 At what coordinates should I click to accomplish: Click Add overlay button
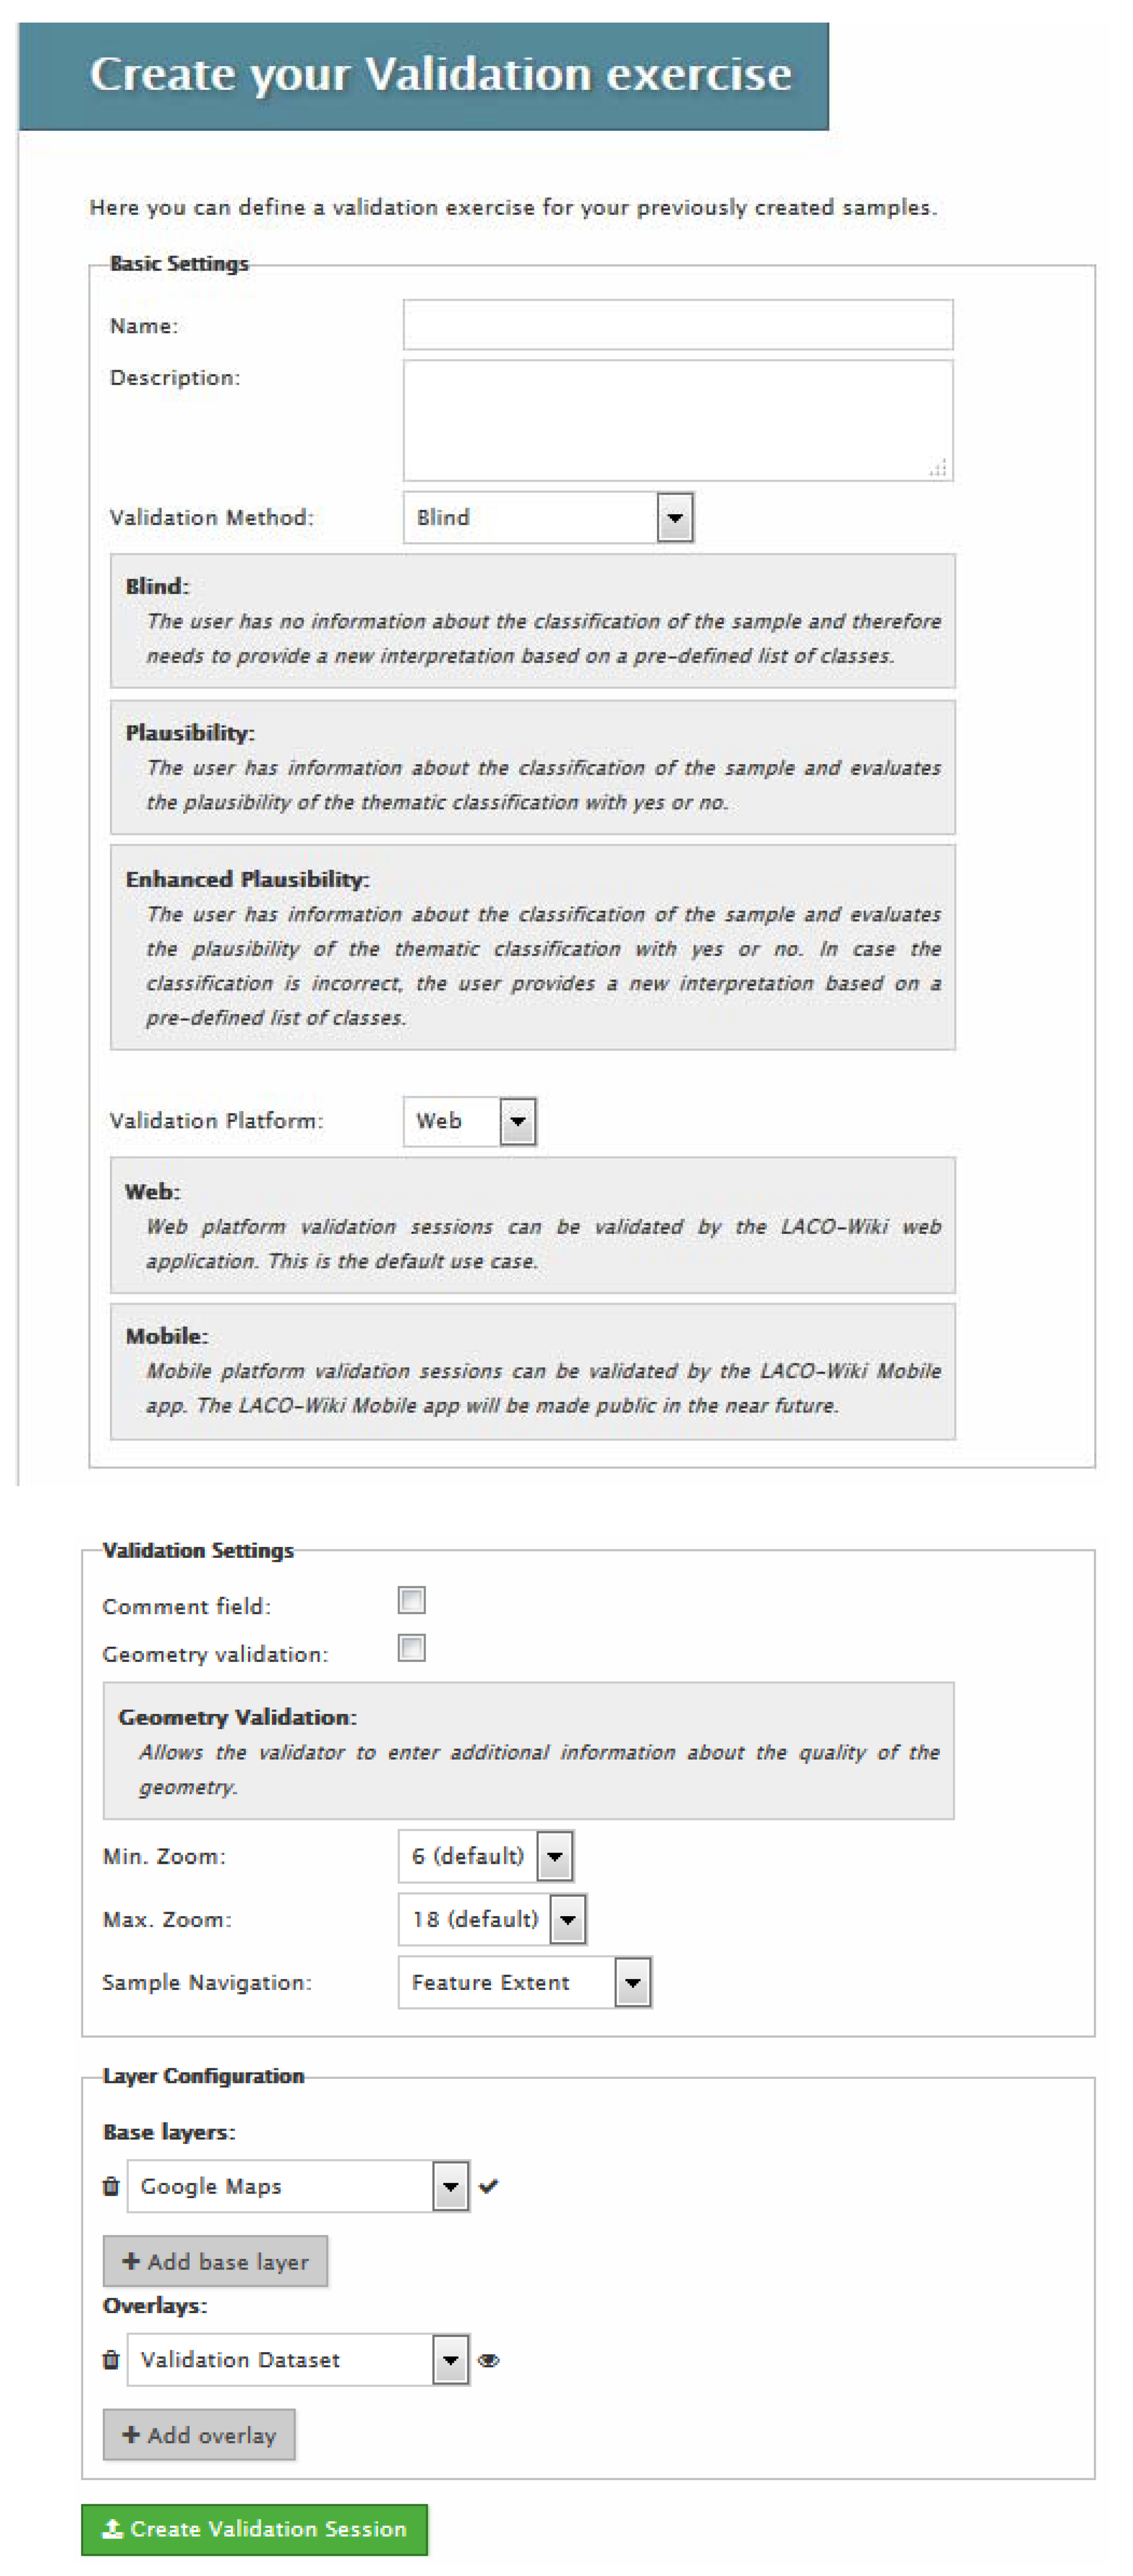coord(199,2434)
